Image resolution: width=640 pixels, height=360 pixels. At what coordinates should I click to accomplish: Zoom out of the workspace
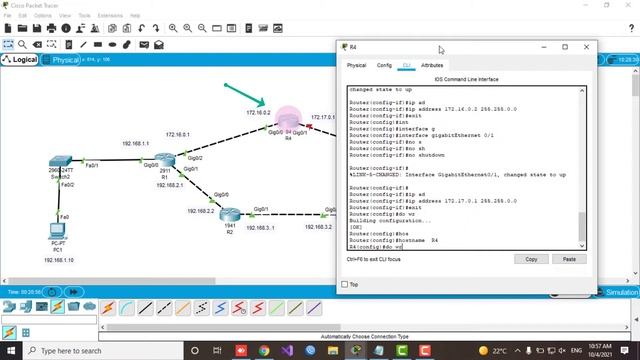point(202,28)
